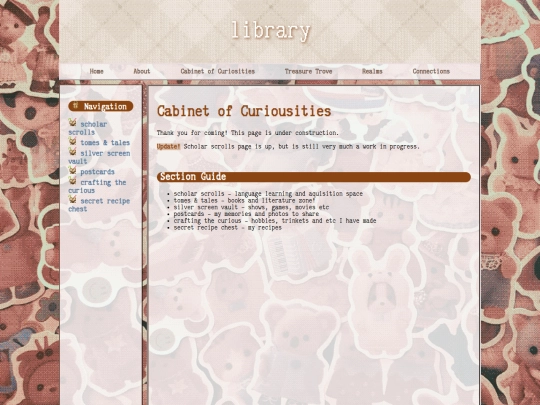Click the scholar scrolls sidebar link
This screenshot has height=405, width=540.
88,128
